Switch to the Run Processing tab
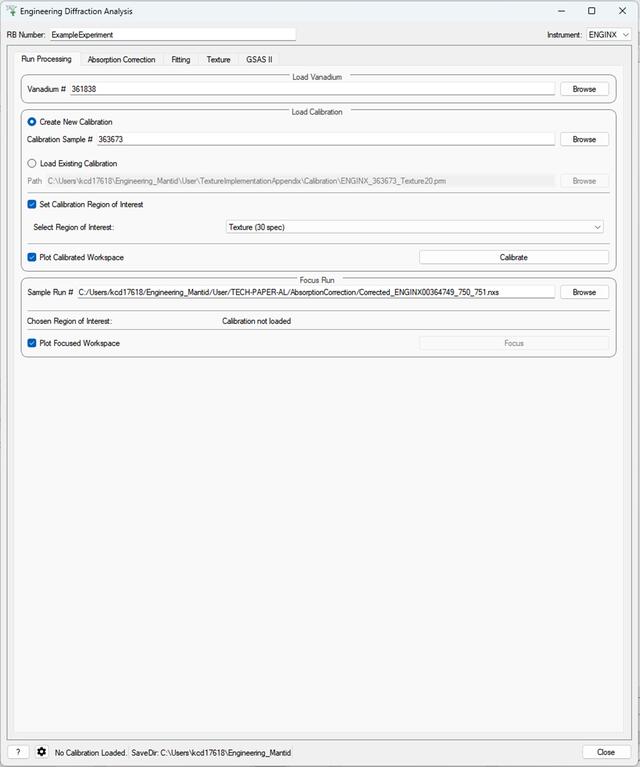The width and height of the screenshot is (640, 767). click(46, 59)
